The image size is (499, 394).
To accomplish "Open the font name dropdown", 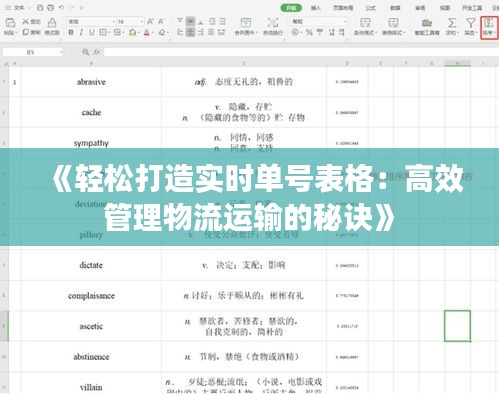I will (x=91, y=22).
